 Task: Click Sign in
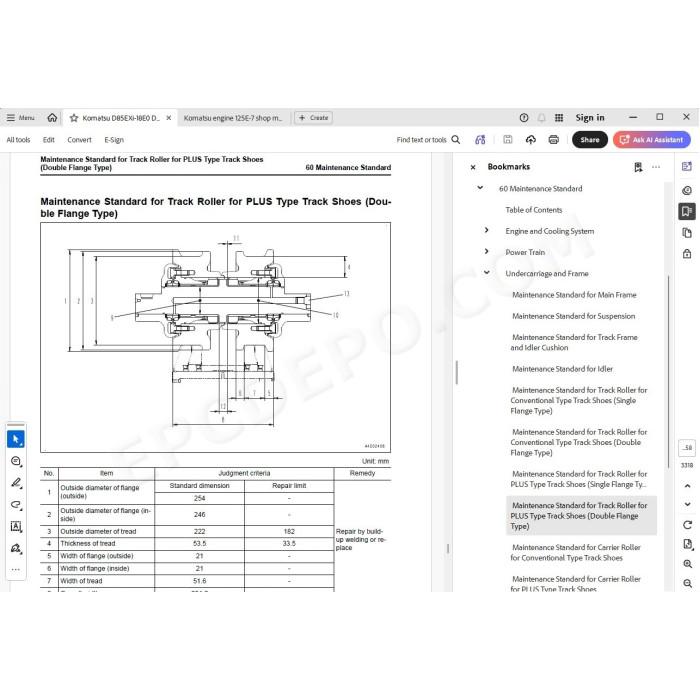coord(590,117)
